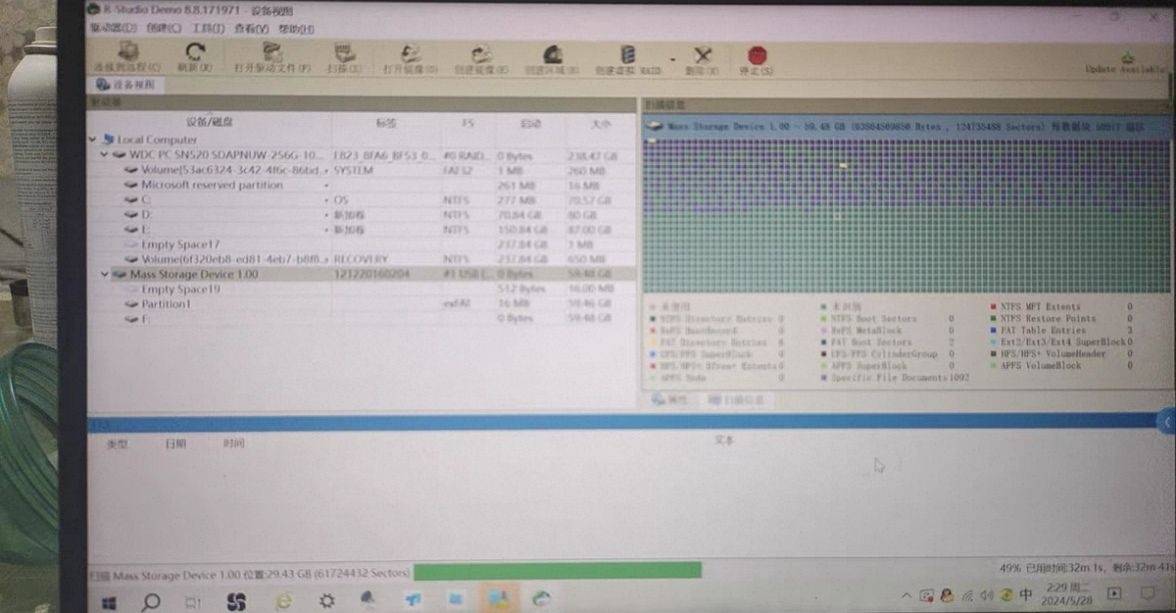Click the Properties tab below scan legend
This screenshot has height=613, width=1176.
click(x=670, y=400)
